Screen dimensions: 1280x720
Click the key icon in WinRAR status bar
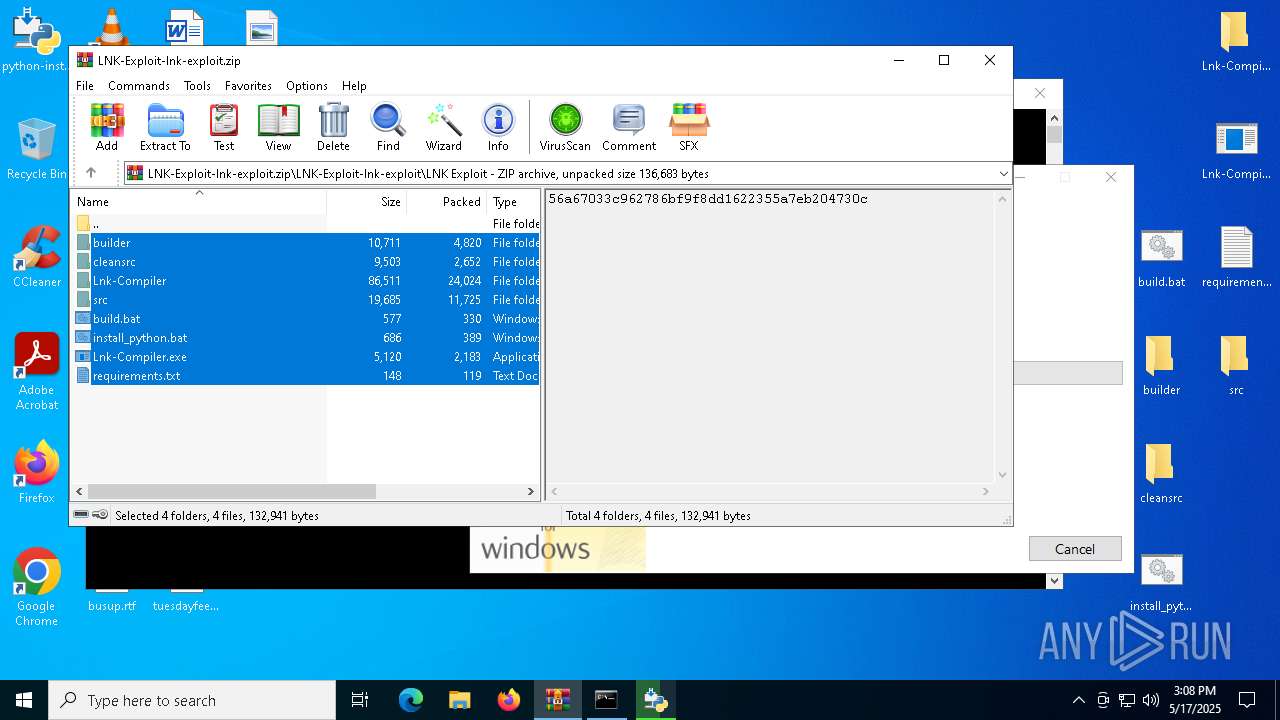[x=100, y=515]
